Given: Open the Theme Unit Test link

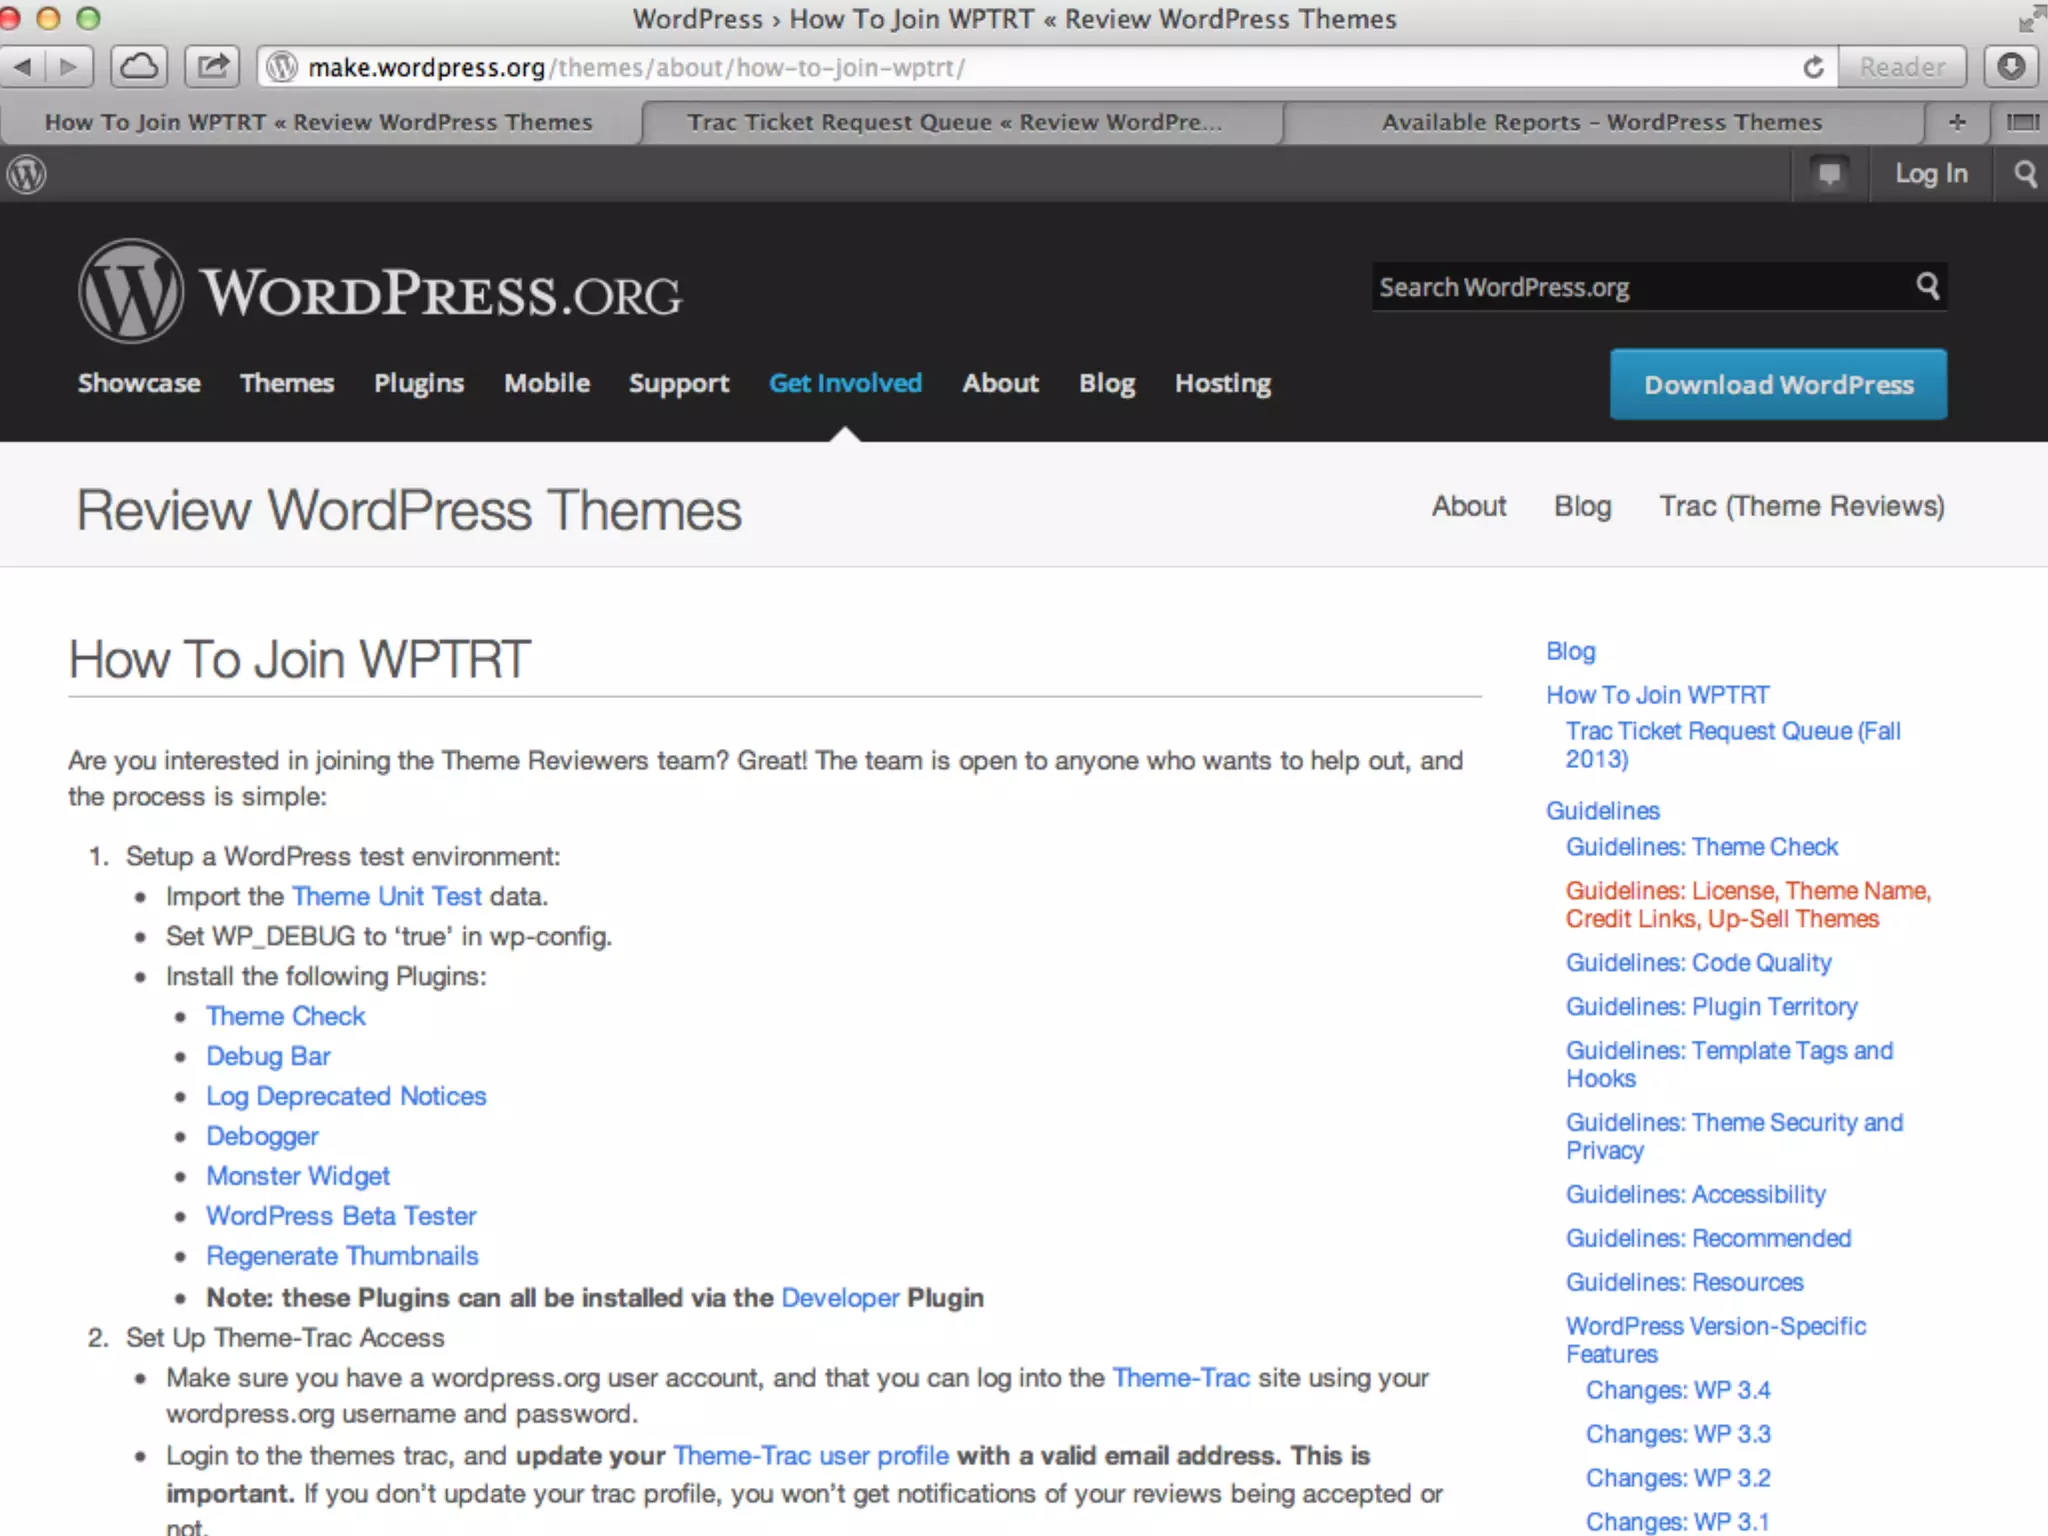Looking at the screenshot, I should coord(387,896).
